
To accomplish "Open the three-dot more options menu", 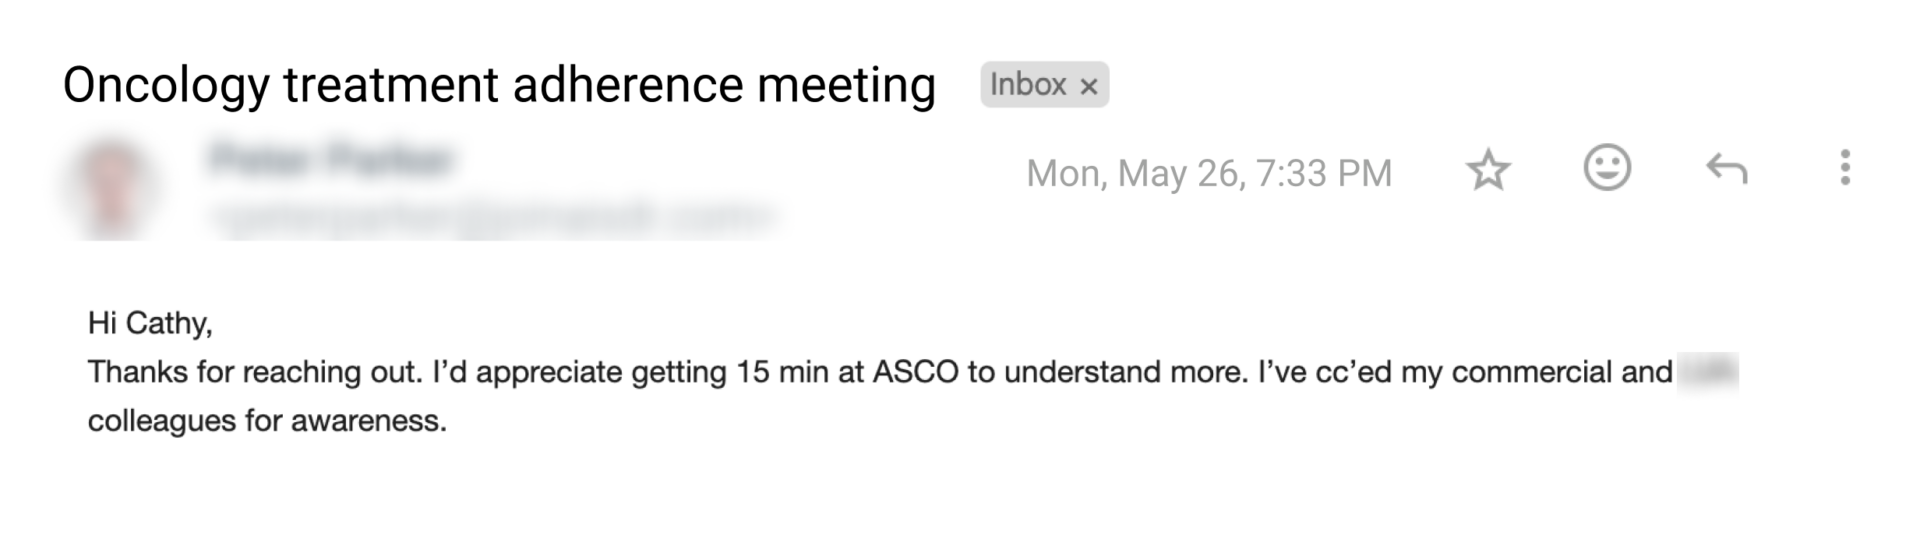I will pyautogui.click(x=1844, y=168).
